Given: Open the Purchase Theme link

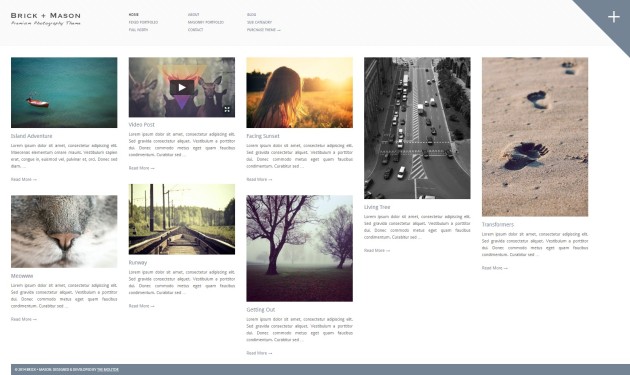Looking at the screenshot, I should (264, 30).
